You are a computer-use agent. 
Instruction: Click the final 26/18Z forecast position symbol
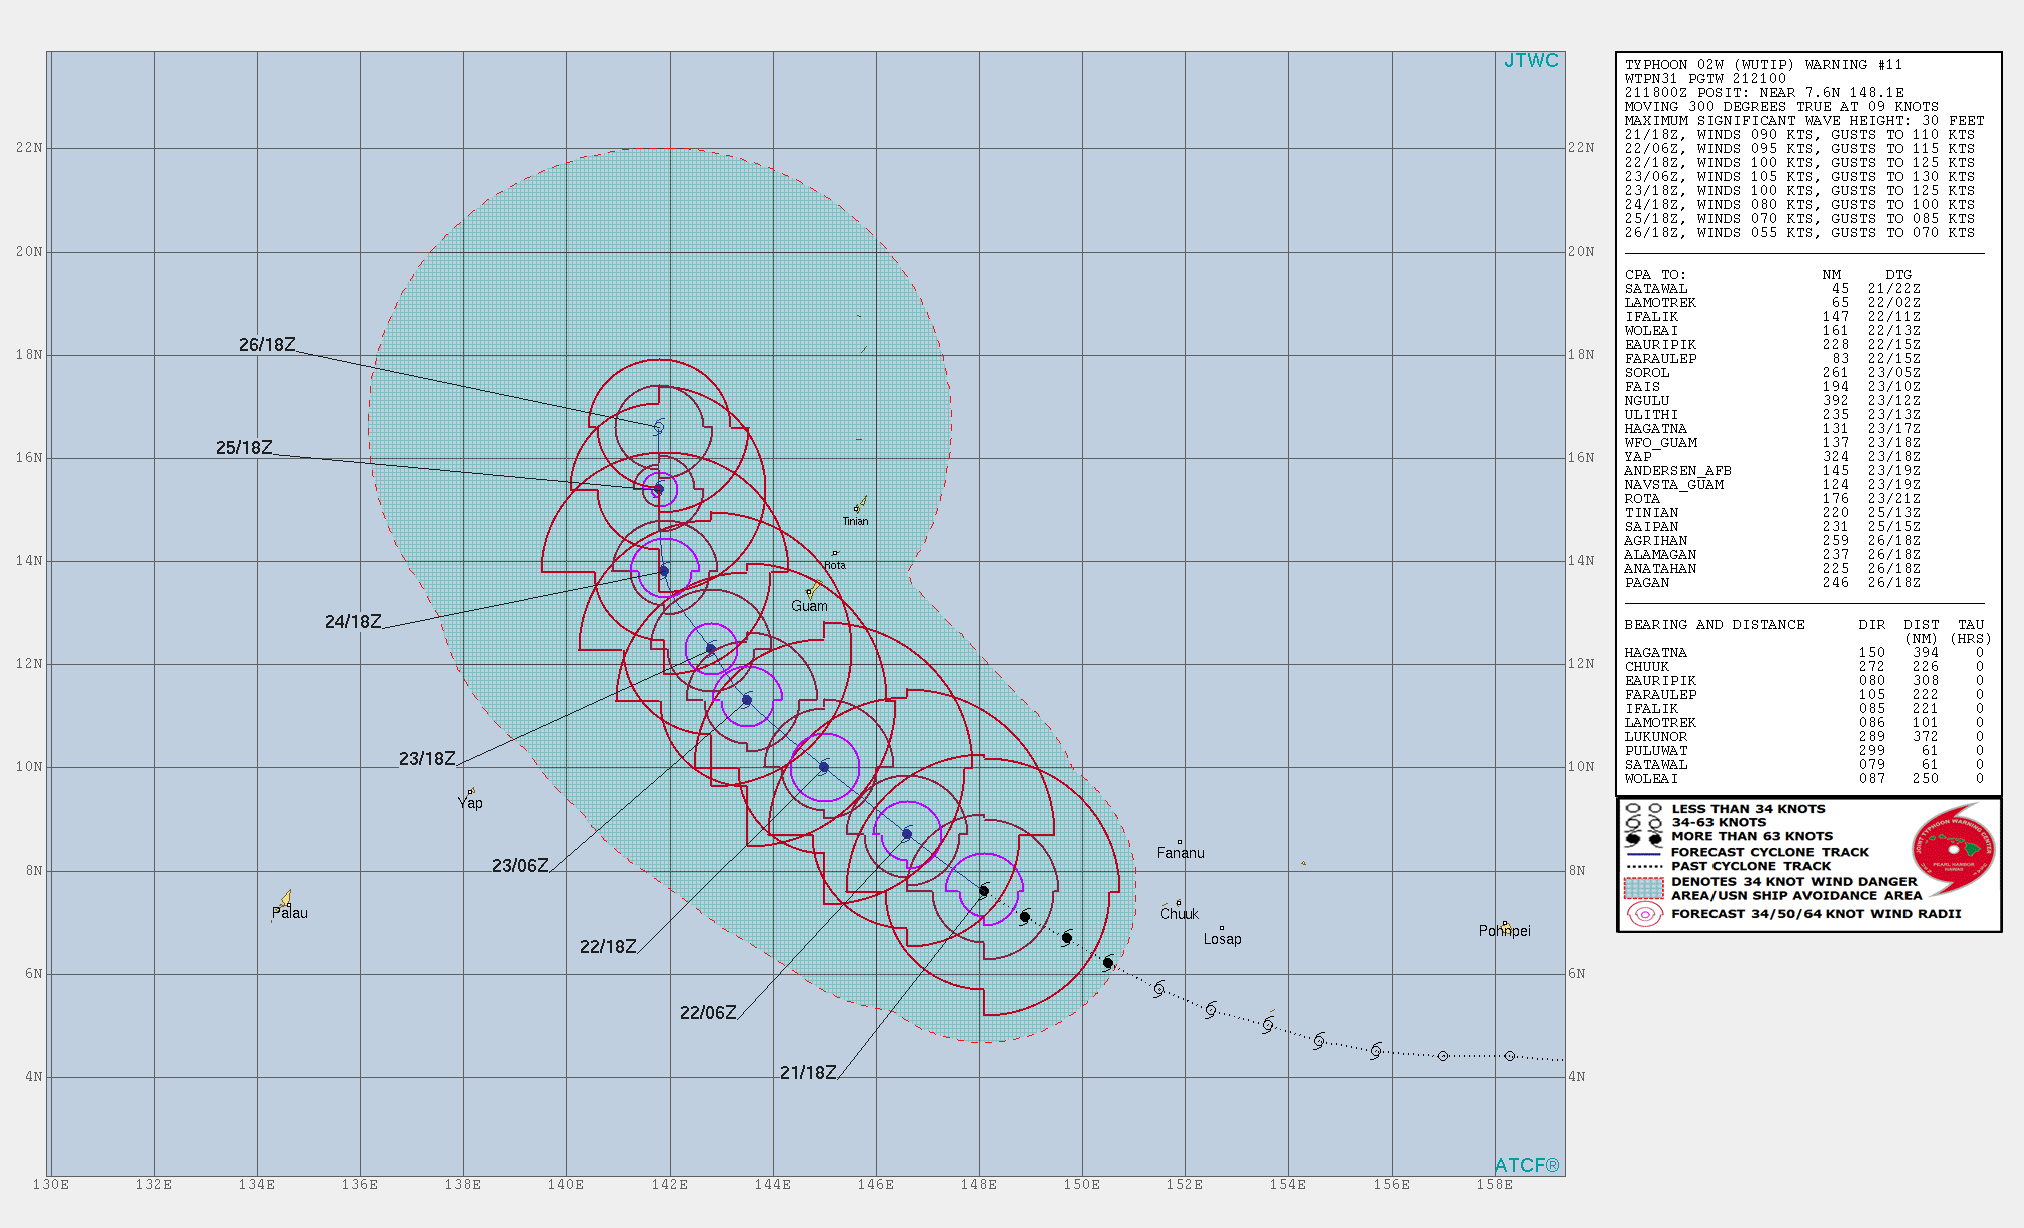coord(659,427)
